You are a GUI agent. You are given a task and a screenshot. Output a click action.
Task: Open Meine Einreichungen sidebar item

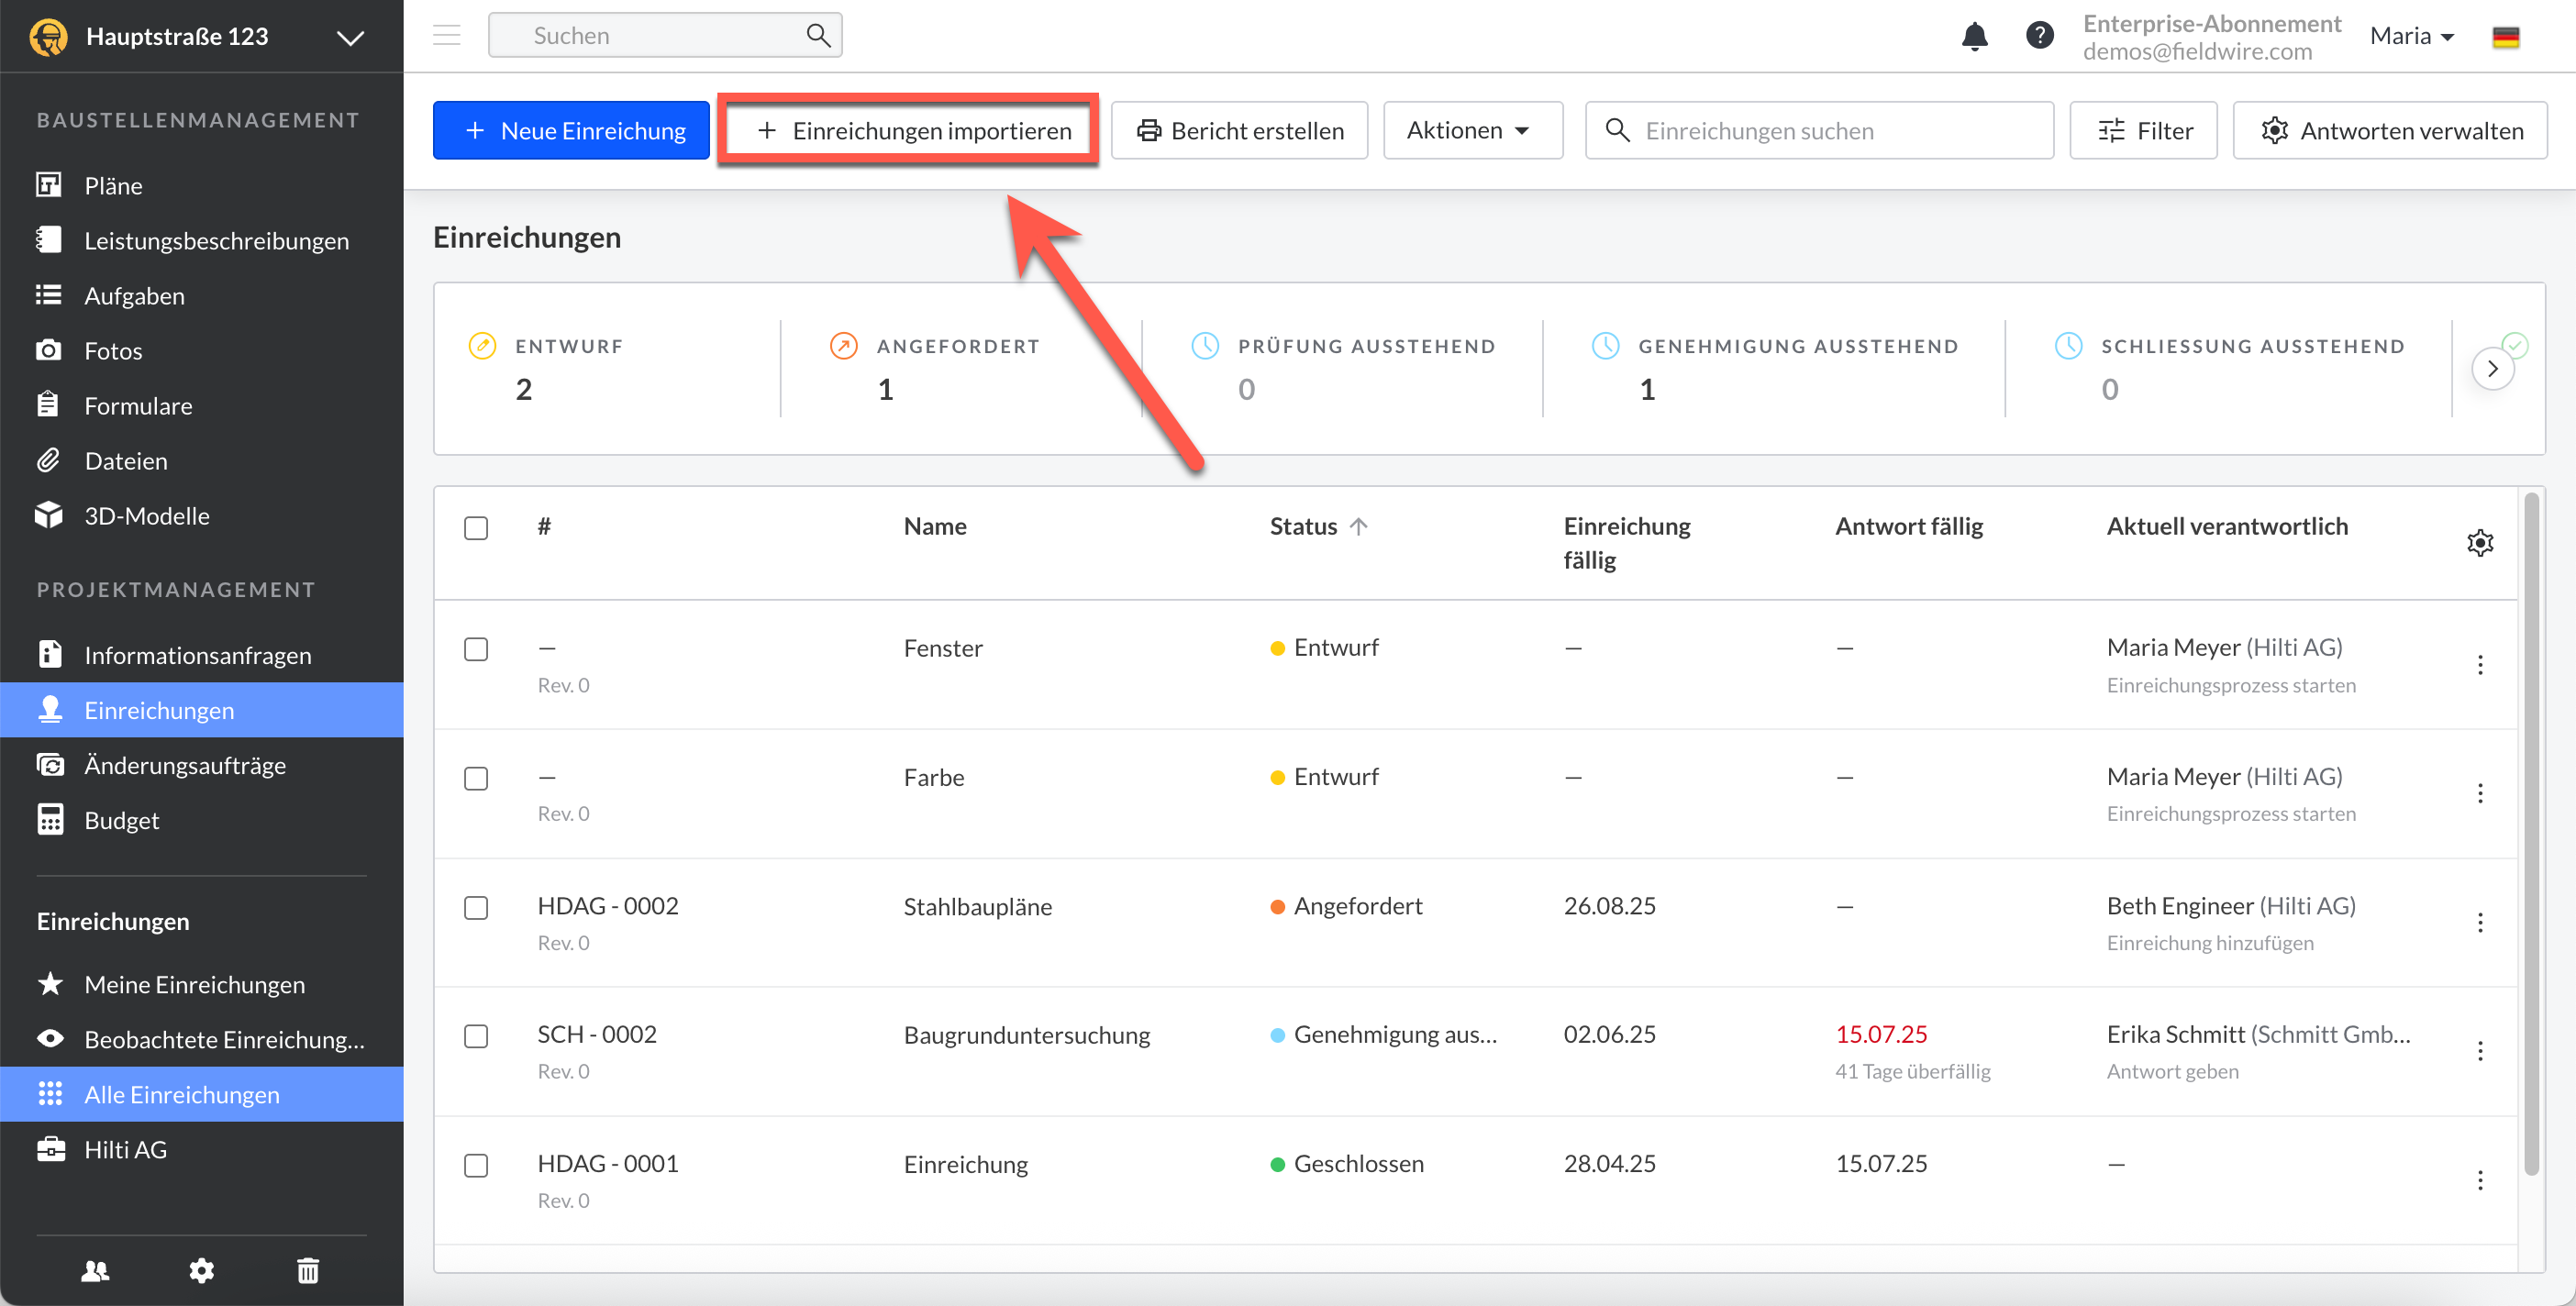coord(194,984)
